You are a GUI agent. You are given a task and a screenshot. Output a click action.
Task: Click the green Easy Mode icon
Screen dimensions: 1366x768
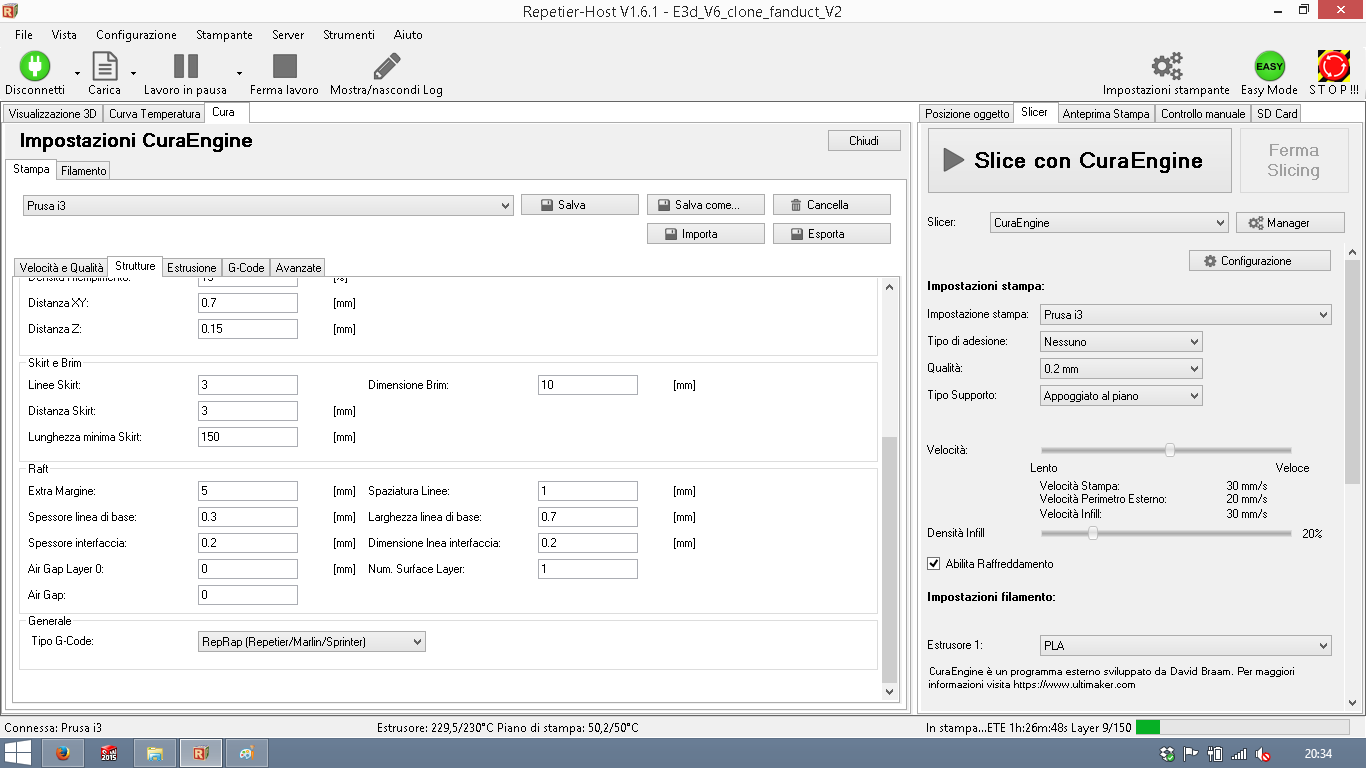pos(1269,66)
